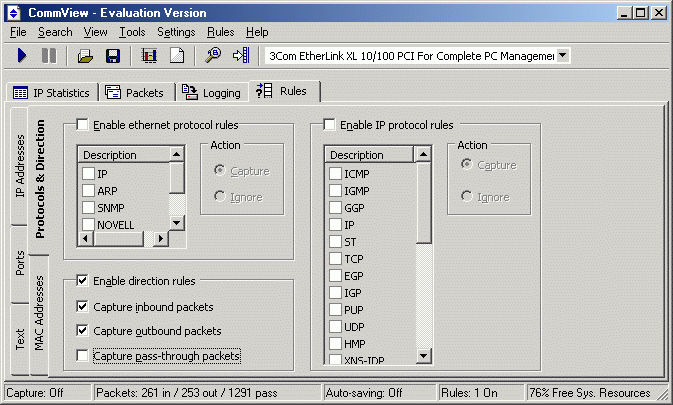Click ethernet list scroll left arrow
The height and width of the screenshot is (405, 673).
coord(85,238)
